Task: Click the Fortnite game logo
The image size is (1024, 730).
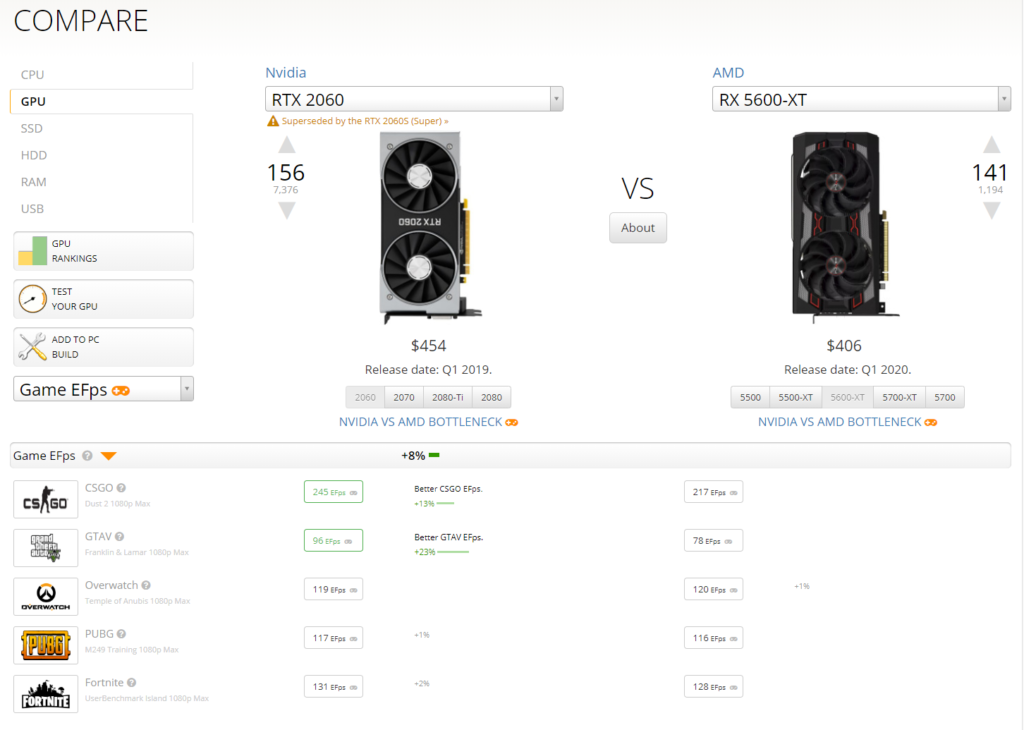Action: (46, 694)
